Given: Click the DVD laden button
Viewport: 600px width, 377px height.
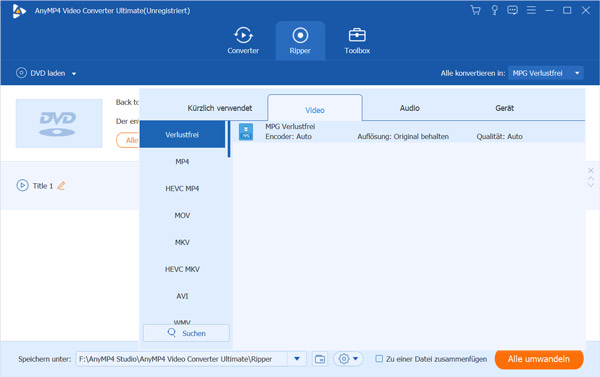Looking at the screenshot, I should (41, 73).
